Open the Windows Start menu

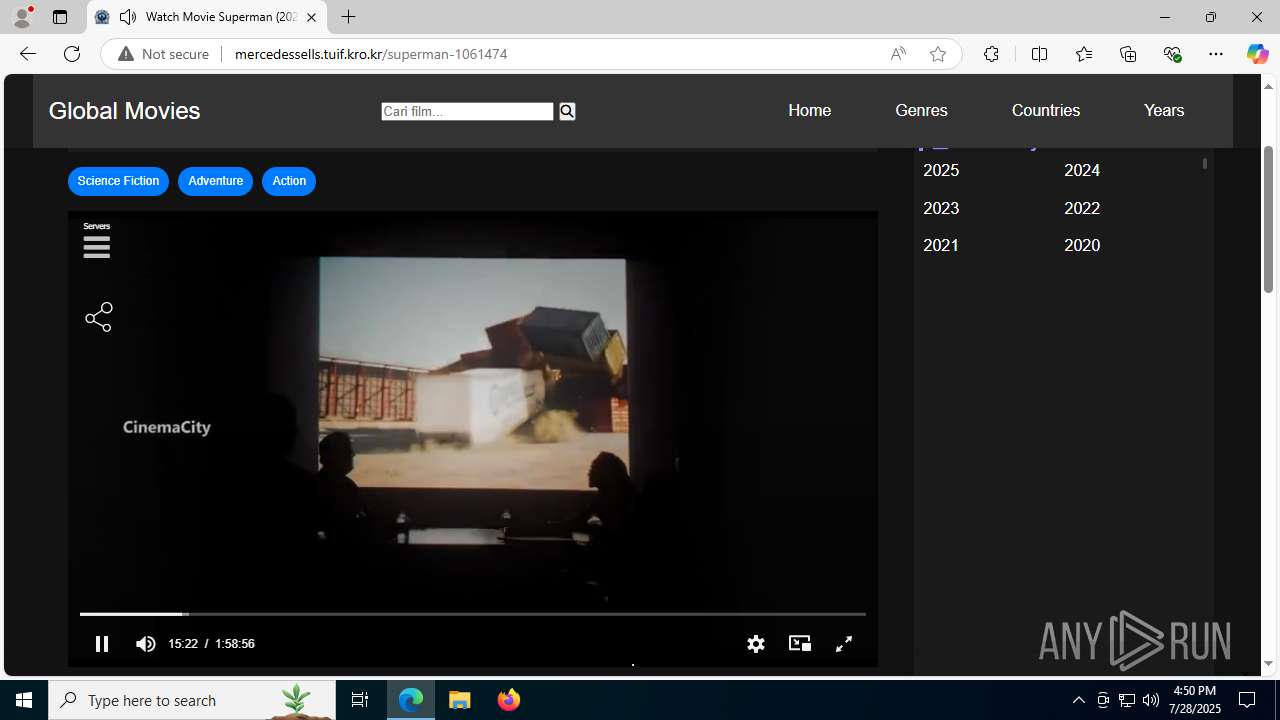click(x=24, y=700)
